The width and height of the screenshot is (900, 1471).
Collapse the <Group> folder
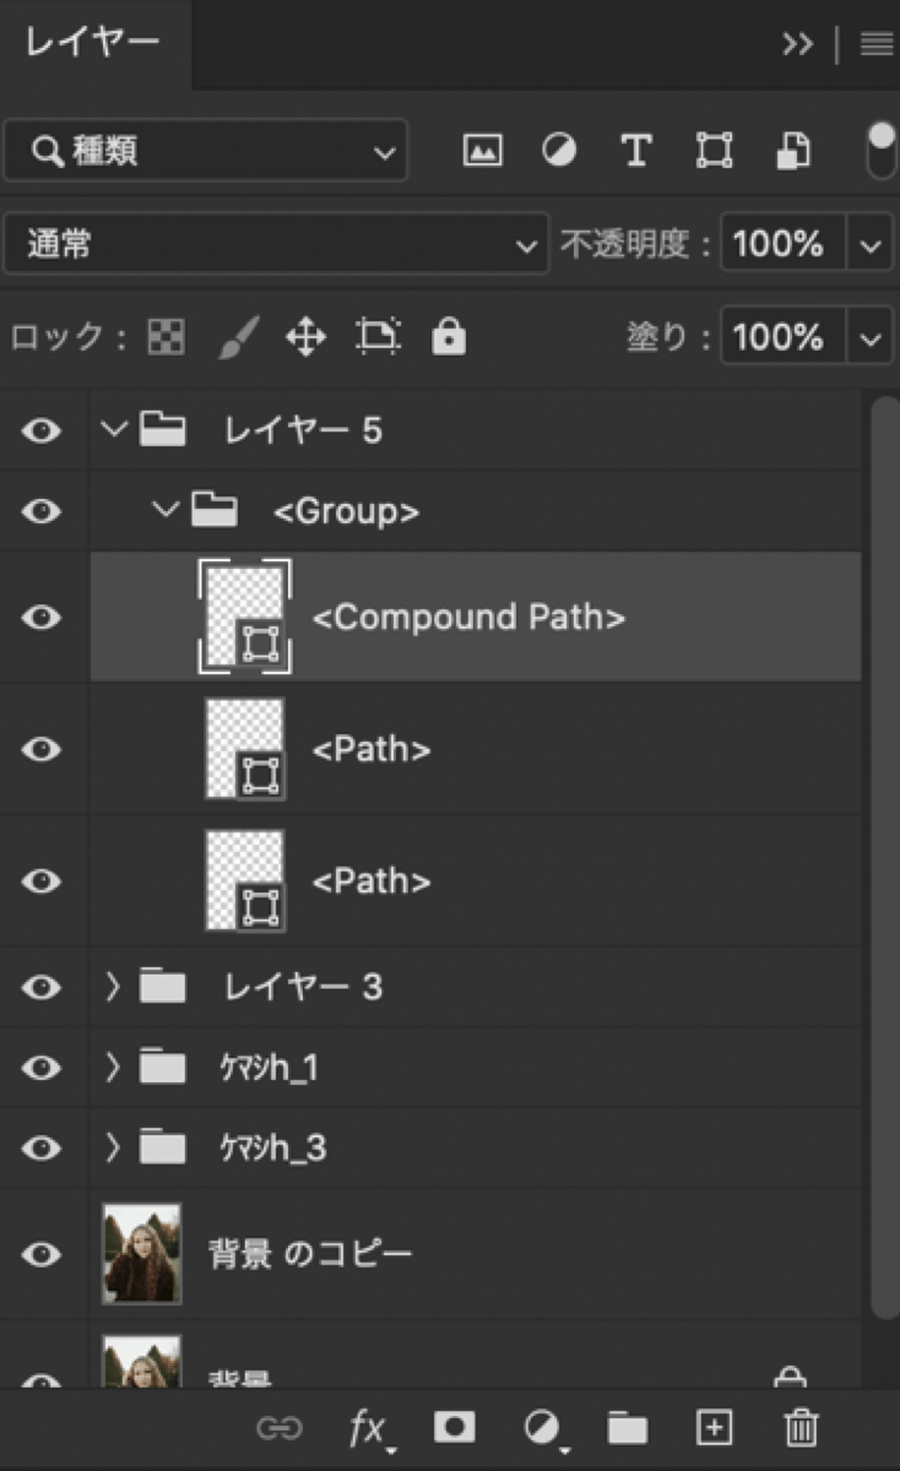pyautogui.click(x=165, y=511)
